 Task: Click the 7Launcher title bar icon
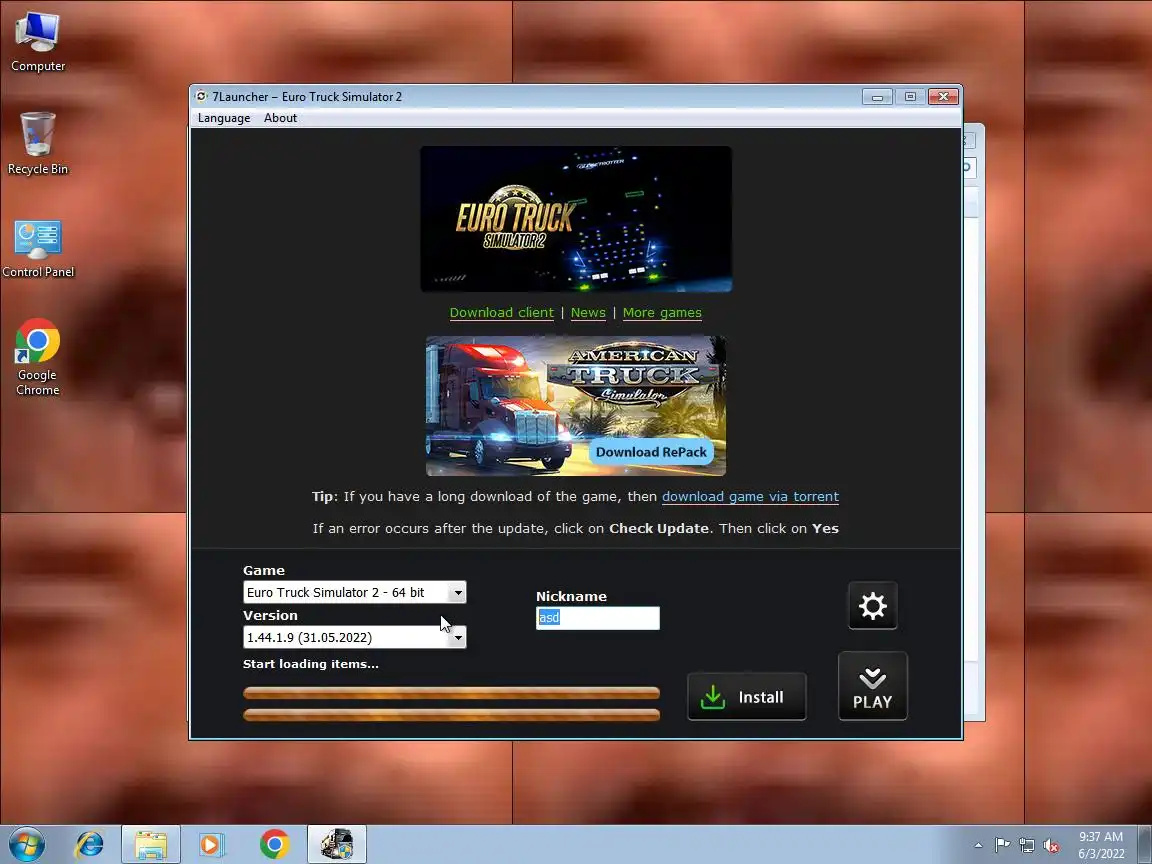pos(201,96)
